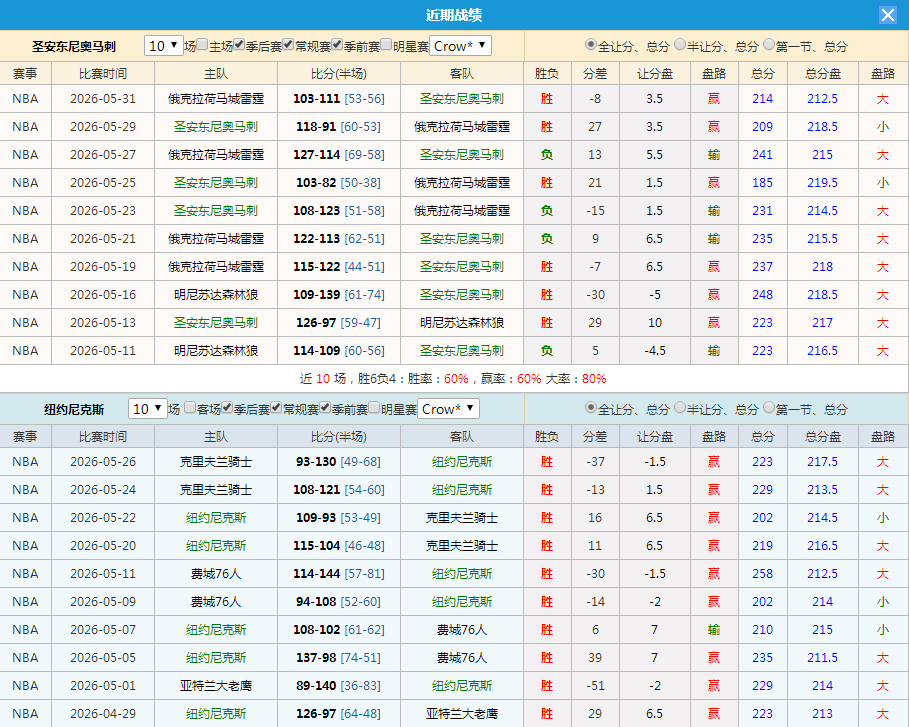Click the summary line 近 10 场 胜6负4
The width and height of the screenshot is (909, 727).
(453, 379)
